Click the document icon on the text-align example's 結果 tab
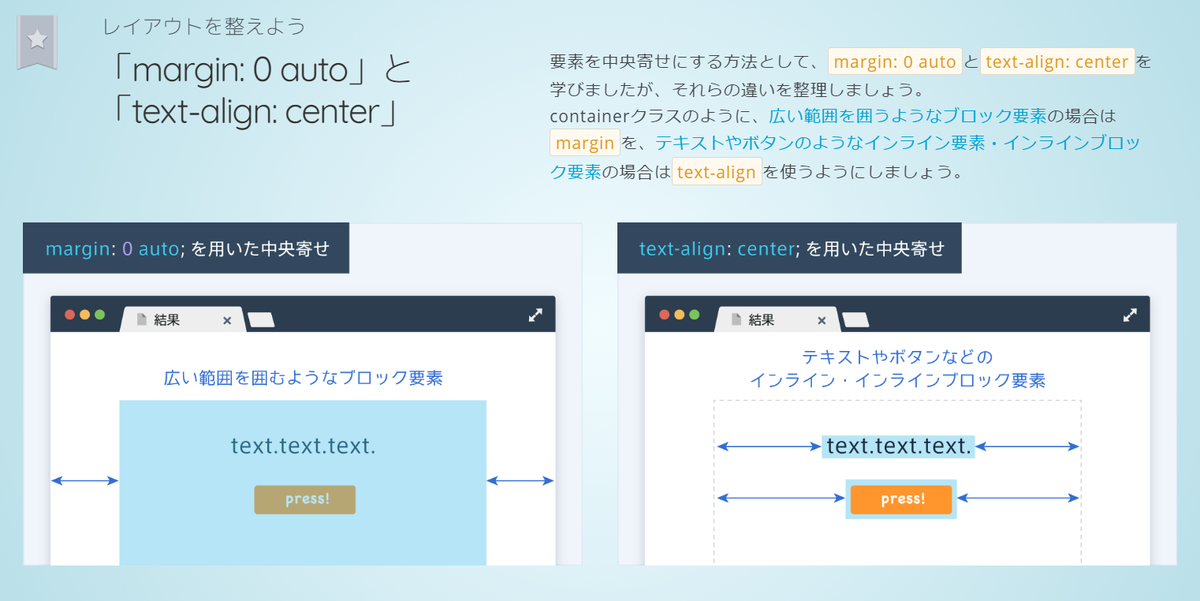The image size is (1200, 601). point(737,320)
